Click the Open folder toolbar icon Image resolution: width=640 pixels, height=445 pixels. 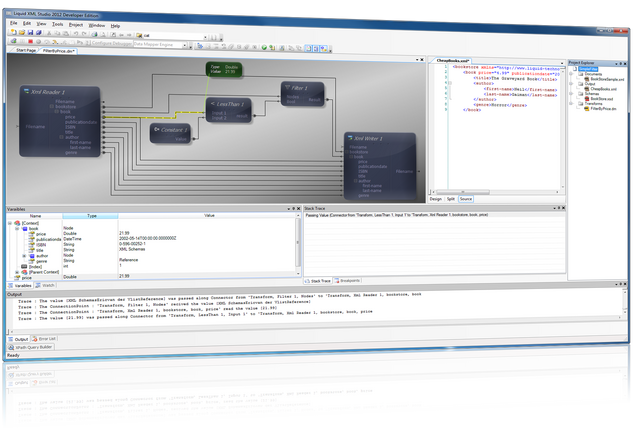coord(22,32)
